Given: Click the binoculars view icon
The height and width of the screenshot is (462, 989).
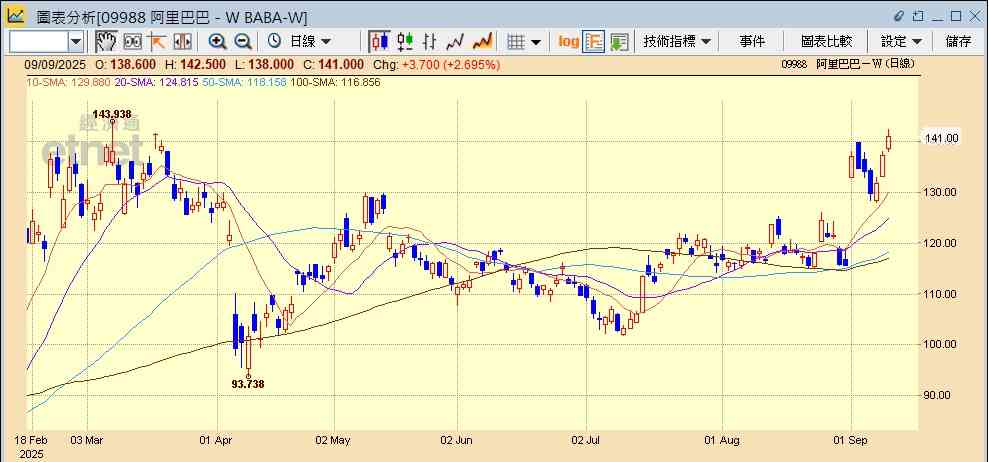Looking at the screenshot, I should point(132,42).
